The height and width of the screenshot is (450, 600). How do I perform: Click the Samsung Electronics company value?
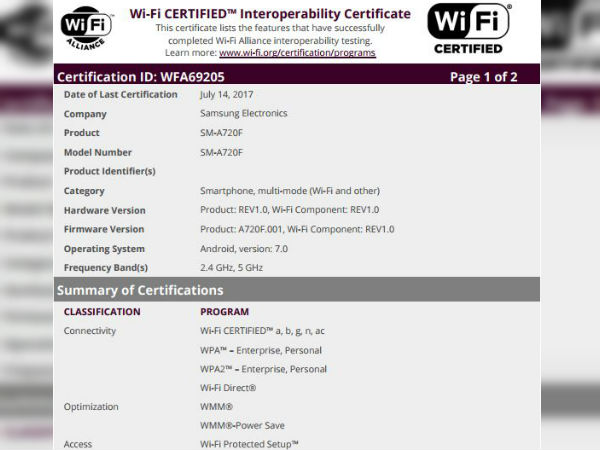(244, 114)
